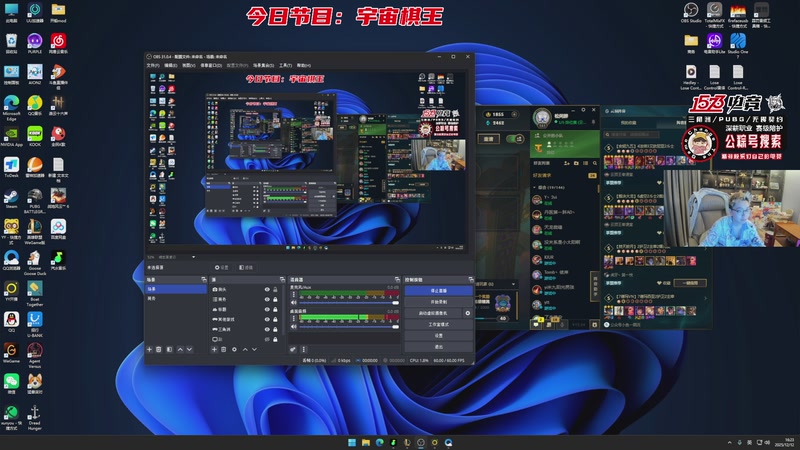Move scene down using the Scenes dock arrow
The image size is (800, 450).
pyautogui.click(x=189, y=349)
